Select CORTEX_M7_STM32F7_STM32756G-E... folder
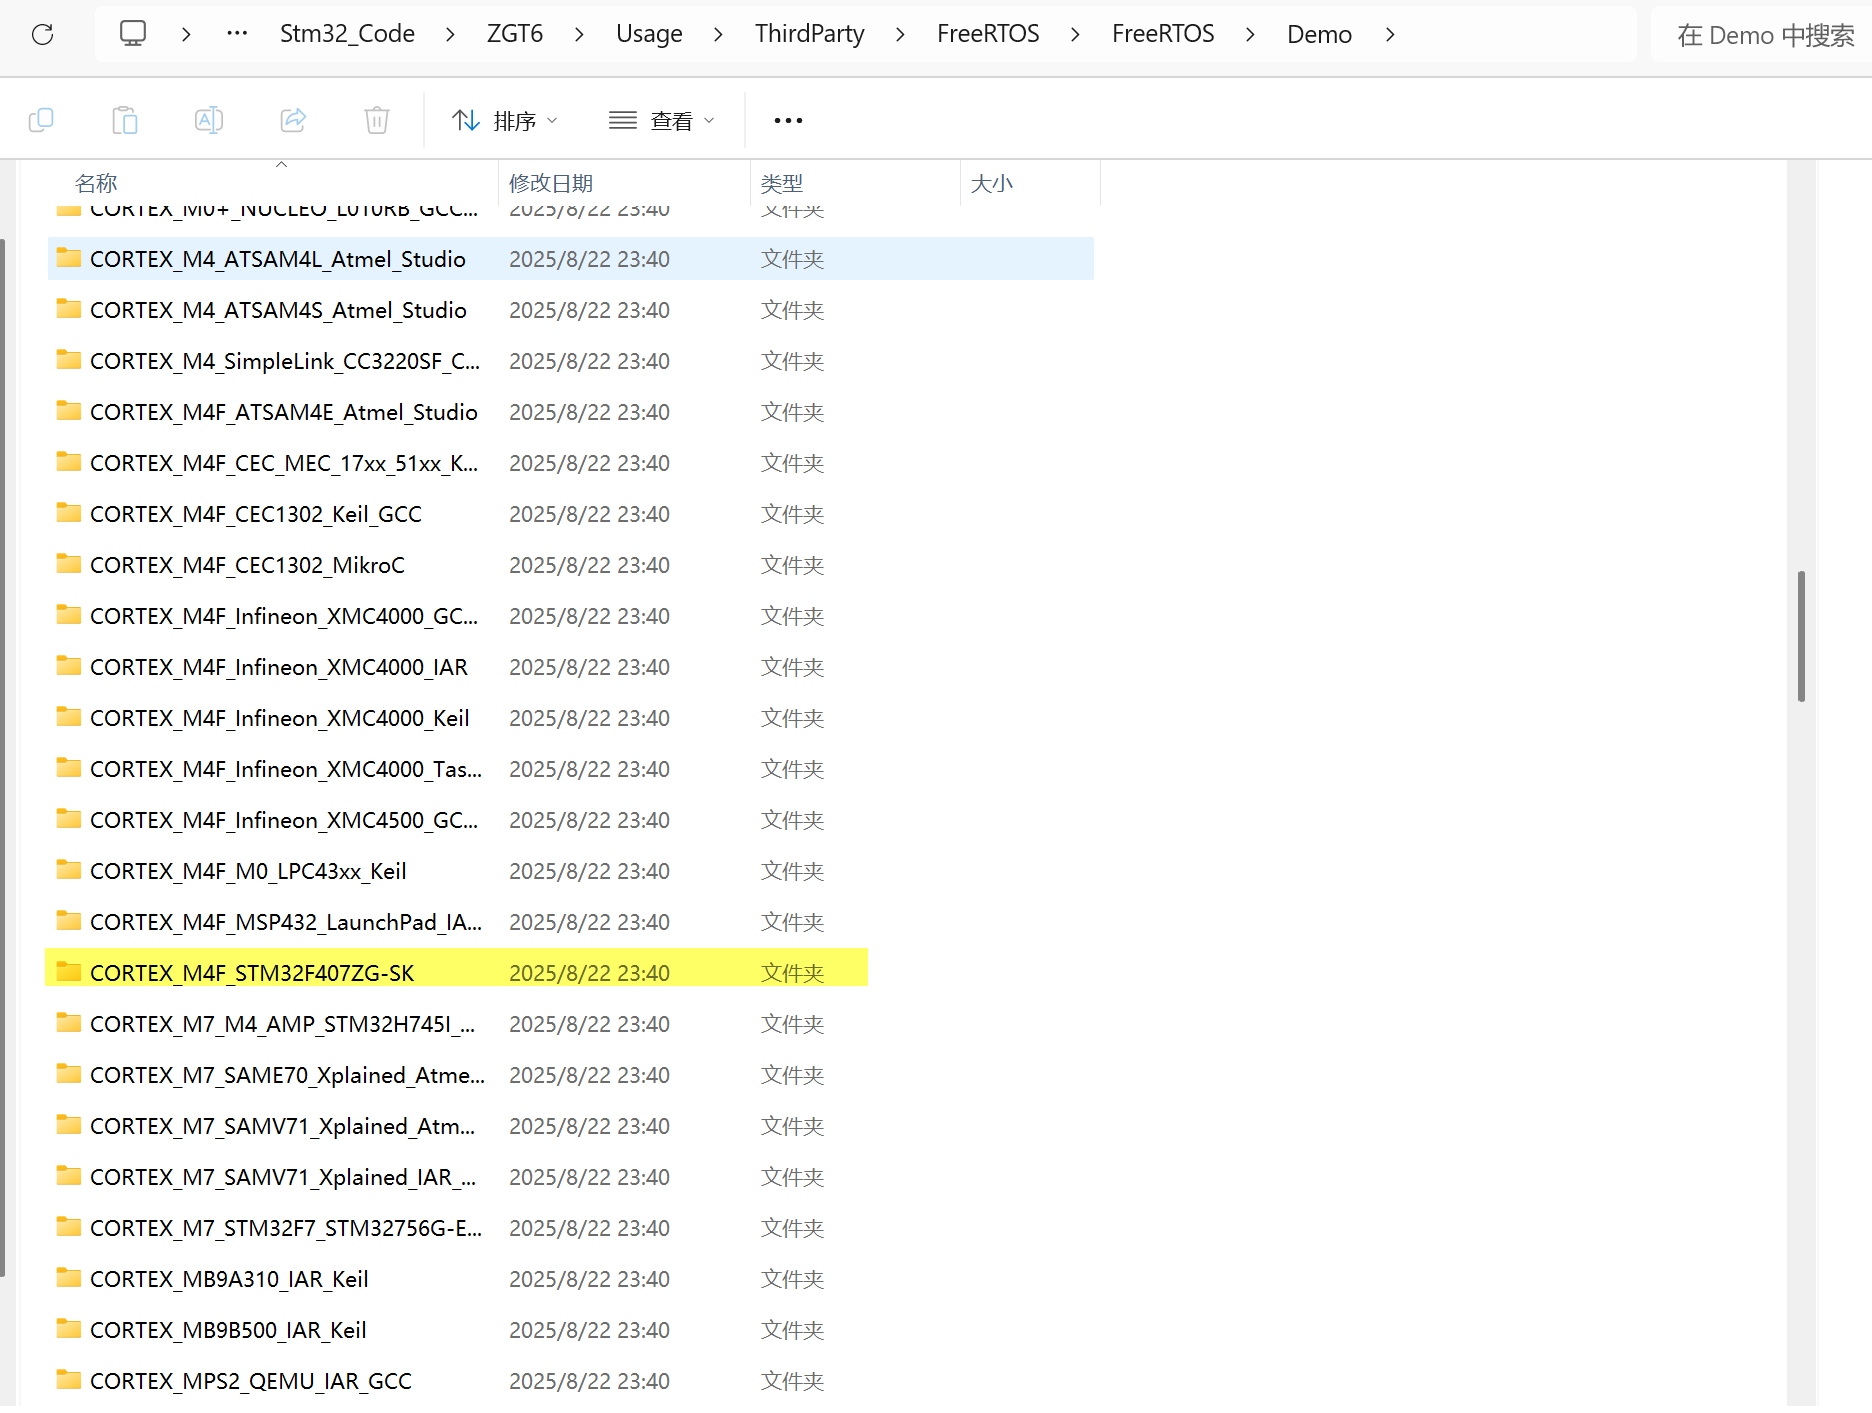This screenshot has height=1413, width=1872. 570,1228
